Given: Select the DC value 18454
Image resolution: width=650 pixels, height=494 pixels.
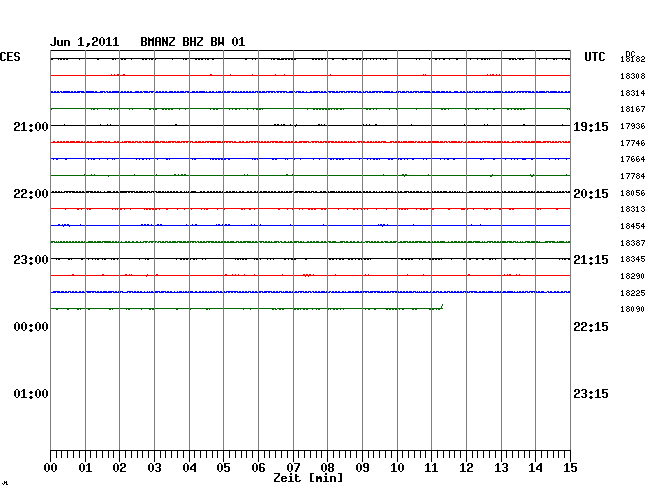Looking at the screenshot, I should (633, 226).
